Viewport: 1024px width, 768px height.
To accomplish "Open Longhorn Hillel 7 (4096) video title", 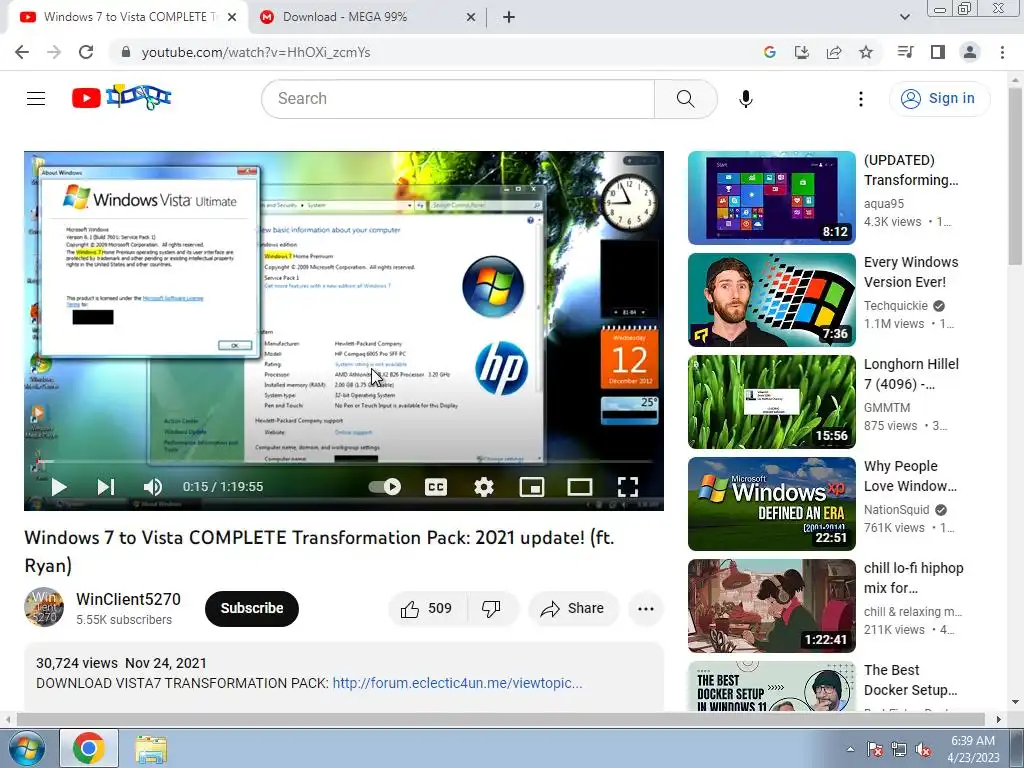I will point(911,374).
